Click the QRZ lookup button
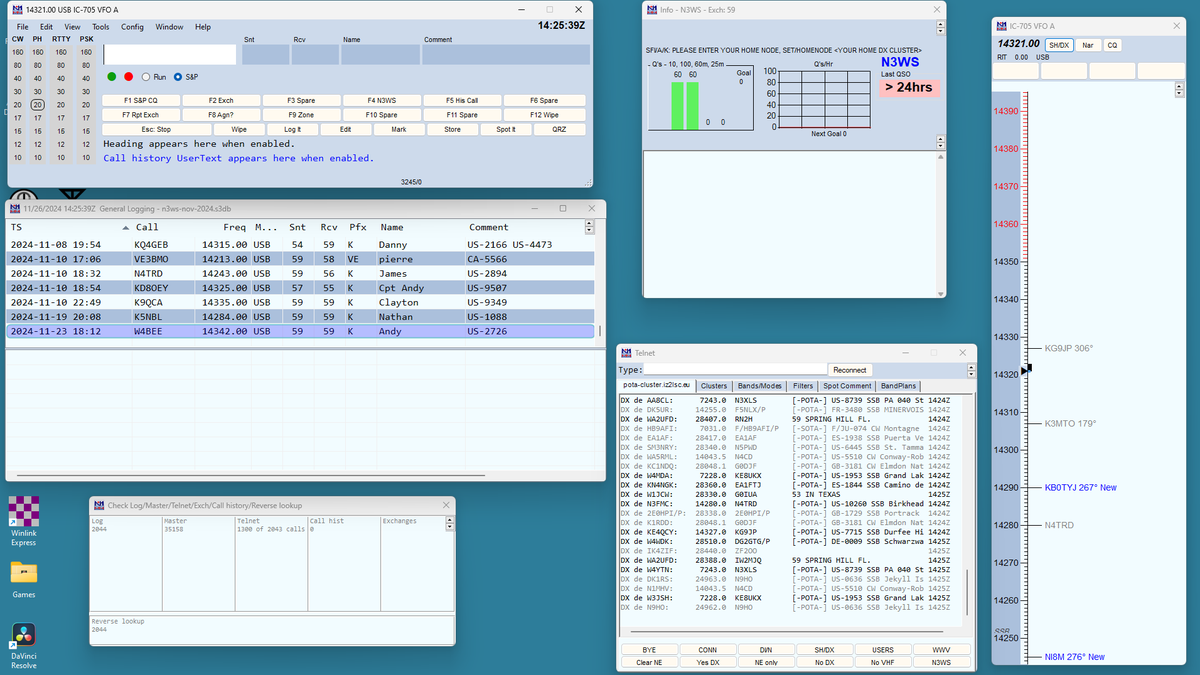 point(559,129)
